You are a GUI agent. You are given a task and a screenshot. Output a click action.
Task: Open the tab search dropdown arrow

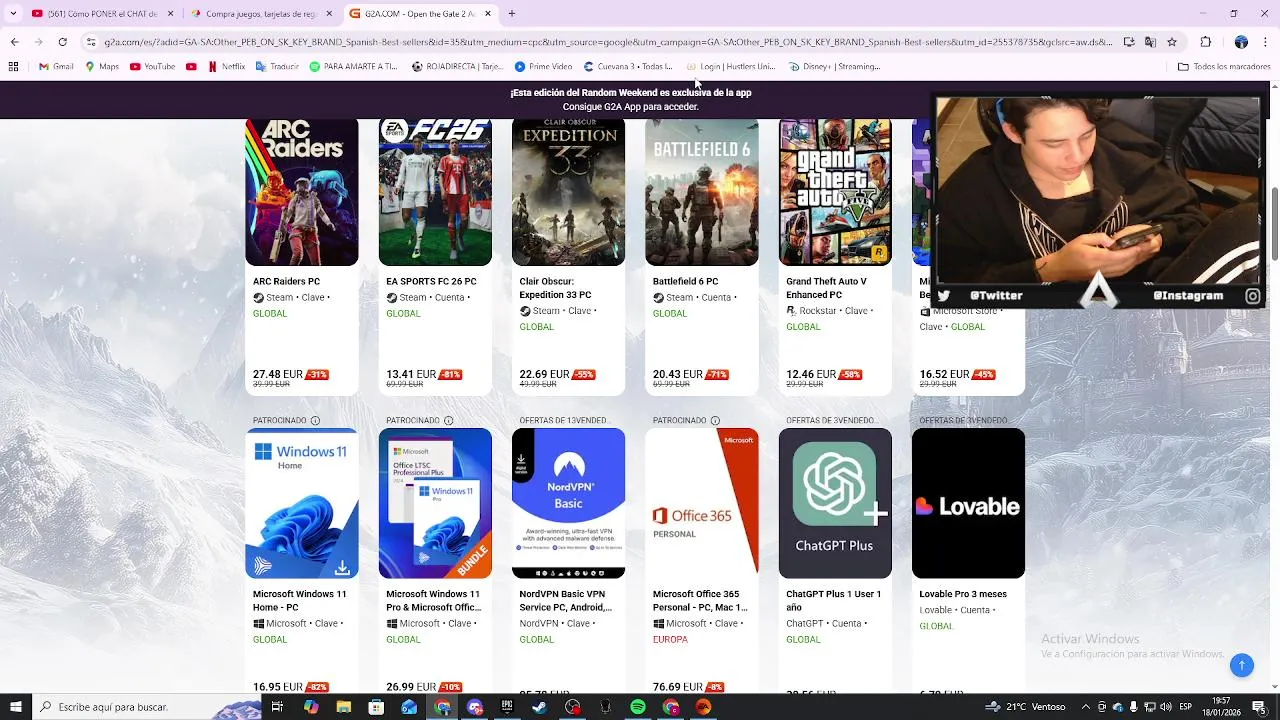pos(14,14)
